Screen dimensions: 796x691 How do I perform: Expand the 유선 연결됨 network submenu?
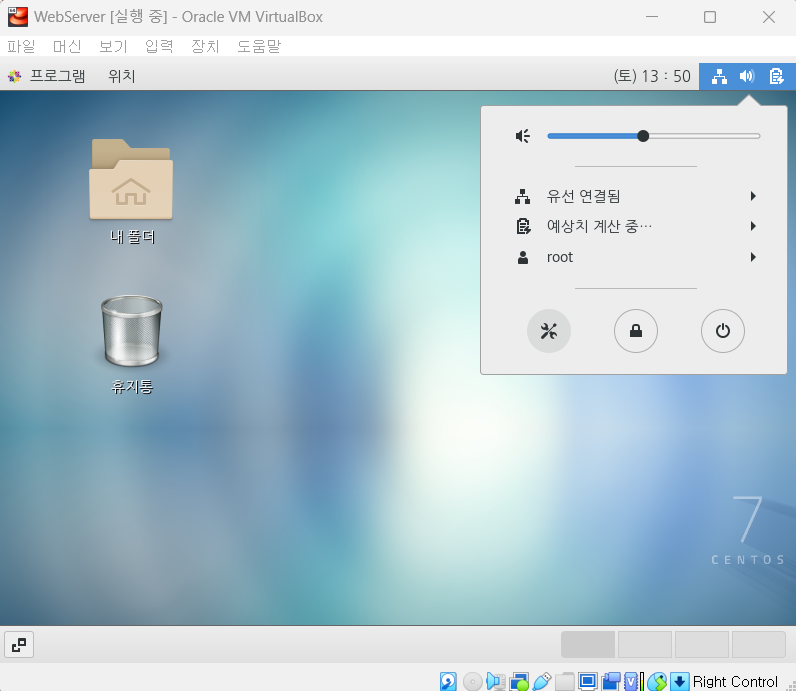tap(636, 196)
